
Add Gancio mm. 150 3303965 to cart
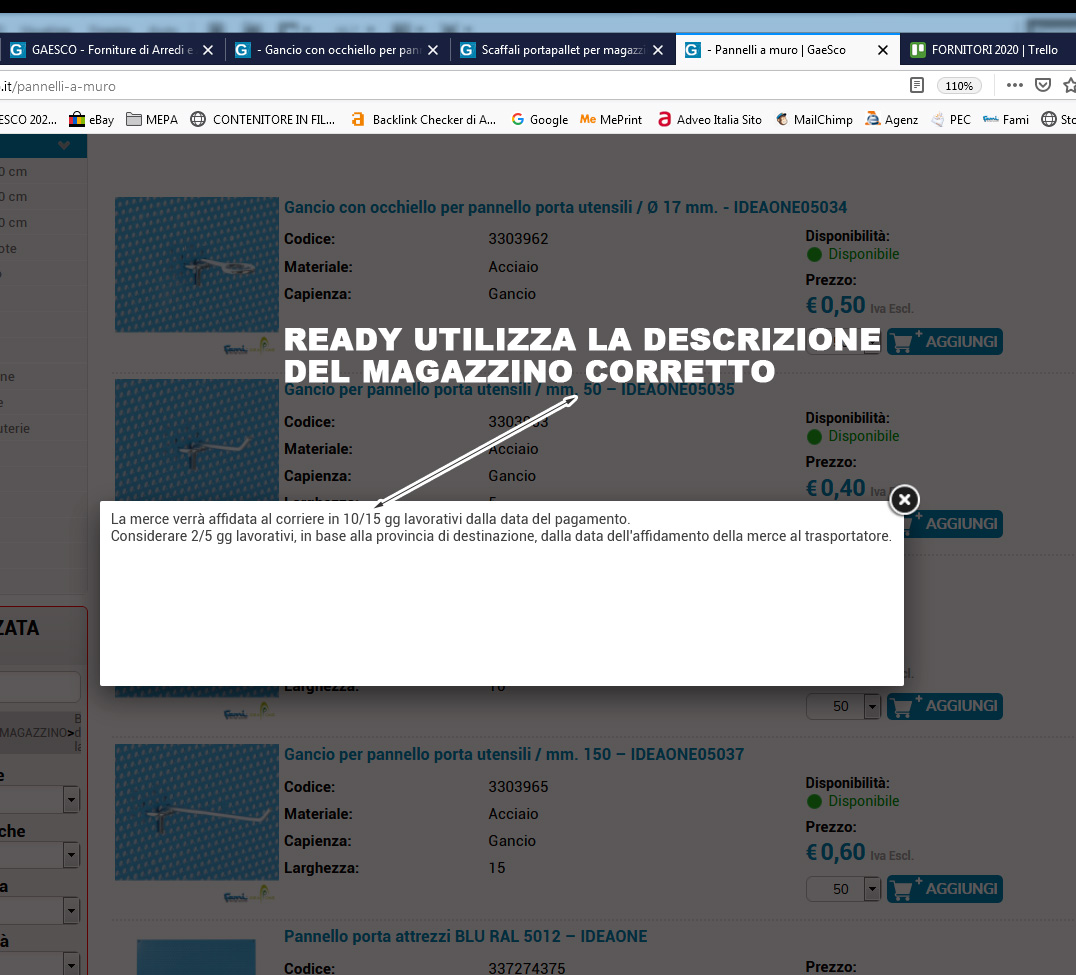tap(944, 889)
